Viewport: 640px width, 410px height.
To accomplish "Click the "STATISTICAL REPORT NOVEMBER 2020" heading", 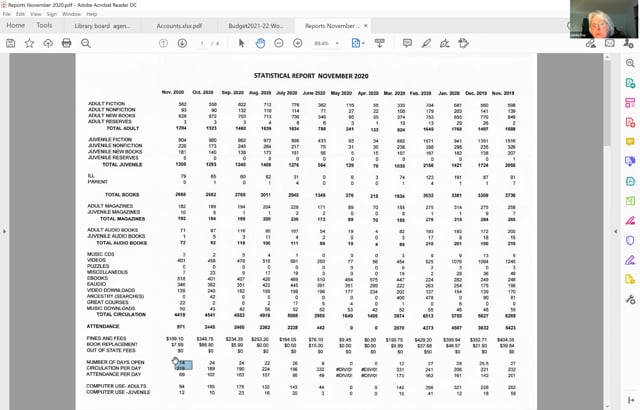I will click(311, 76).
